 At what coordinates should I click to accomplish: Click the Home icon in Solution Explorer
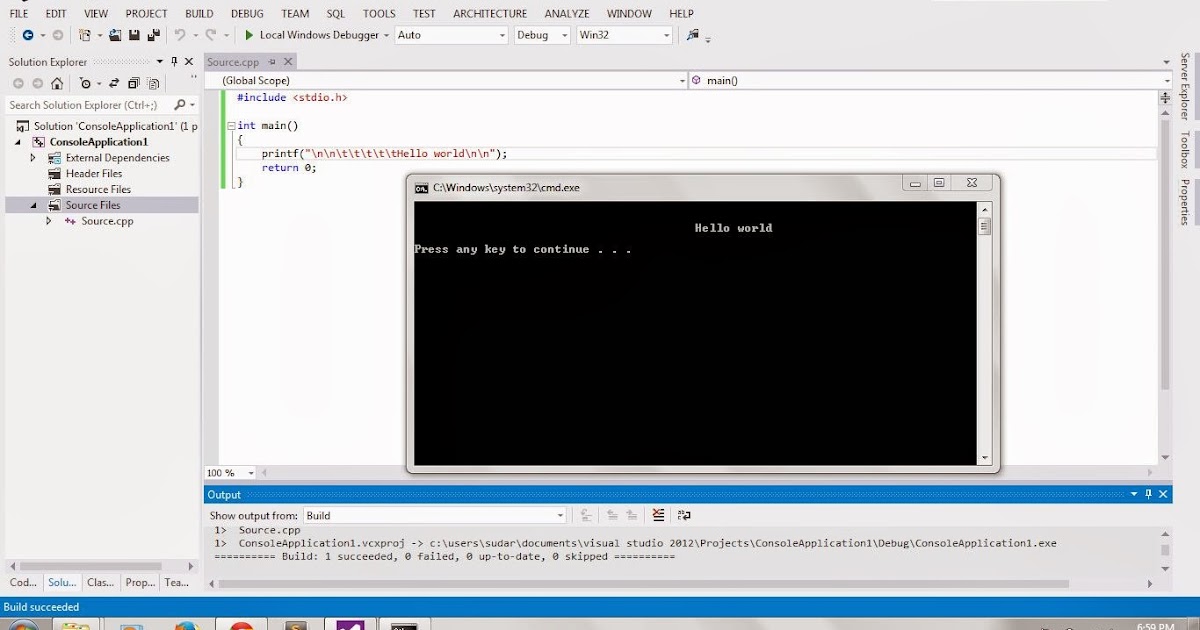pyautogui.click(x=57, y=83)
